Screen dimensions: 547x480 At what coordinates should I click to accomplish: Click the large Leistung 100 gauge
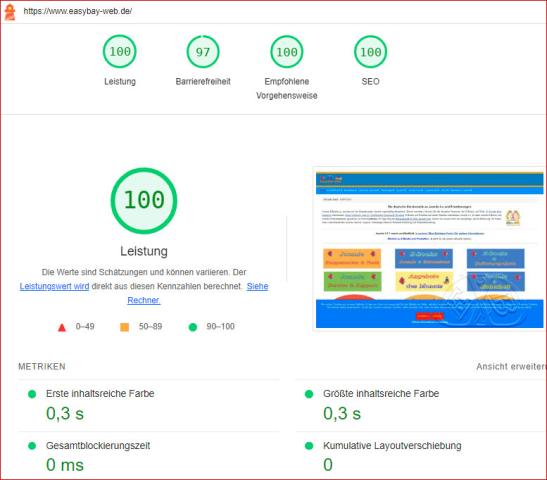coord(144,201)
